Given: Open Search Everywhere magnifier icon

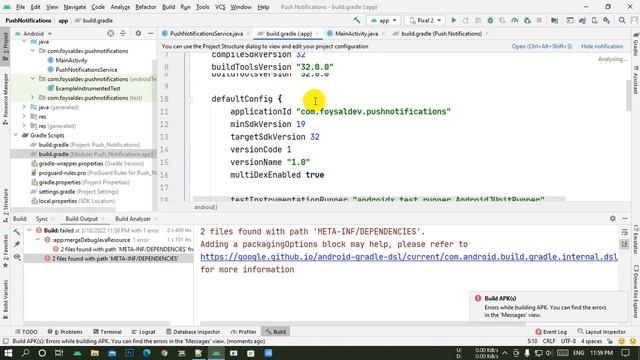Looking at the screenshot, I should (622, 20).
